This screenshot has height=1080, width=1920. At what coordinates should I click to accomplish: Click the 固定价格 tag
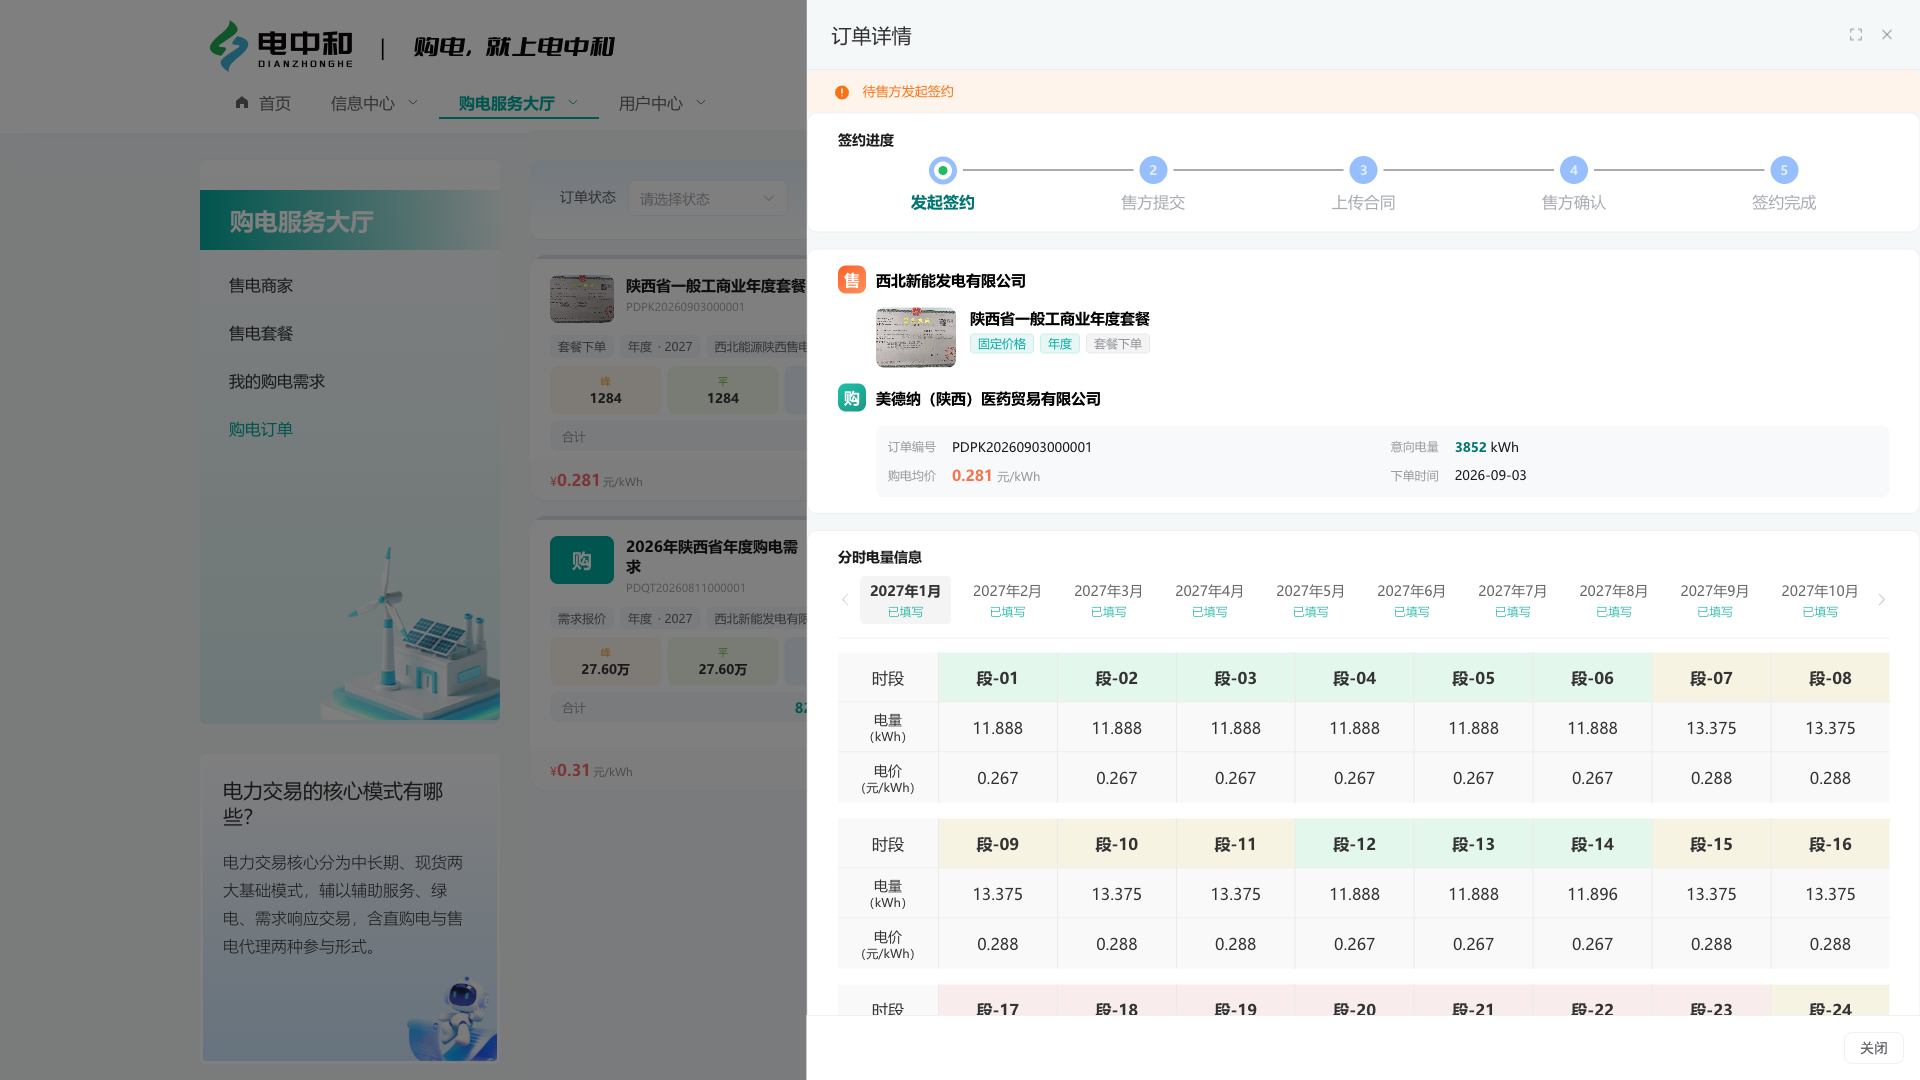coord(1001,344)
